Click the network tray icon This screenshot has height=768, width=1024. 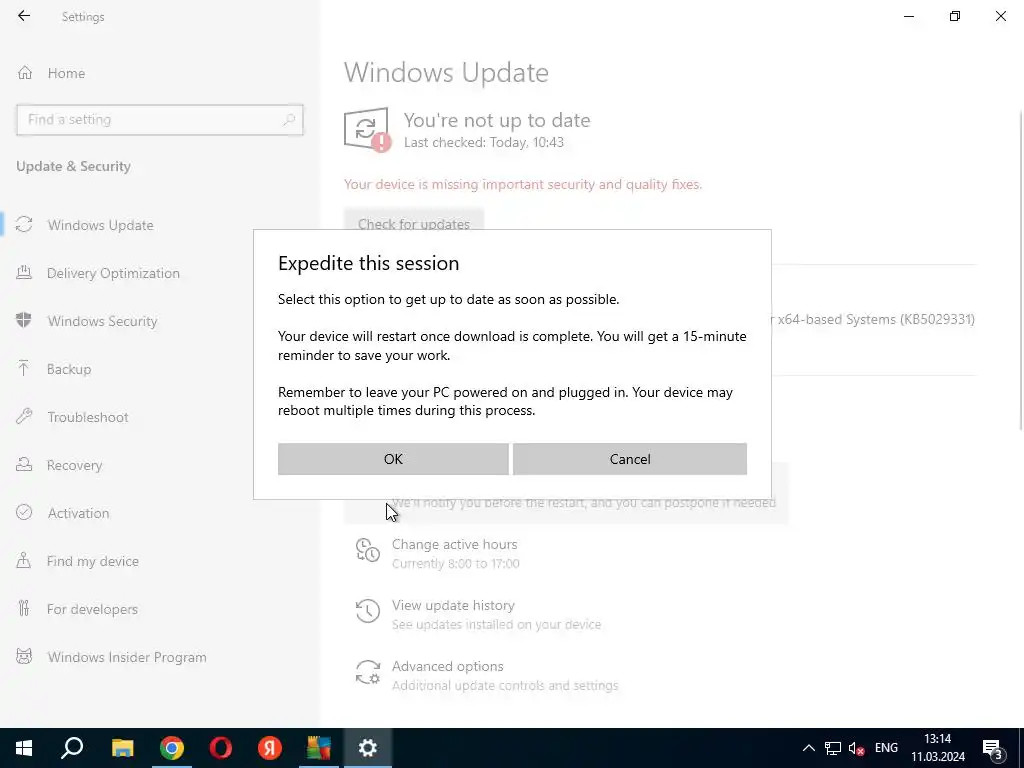tap(833, 748)
